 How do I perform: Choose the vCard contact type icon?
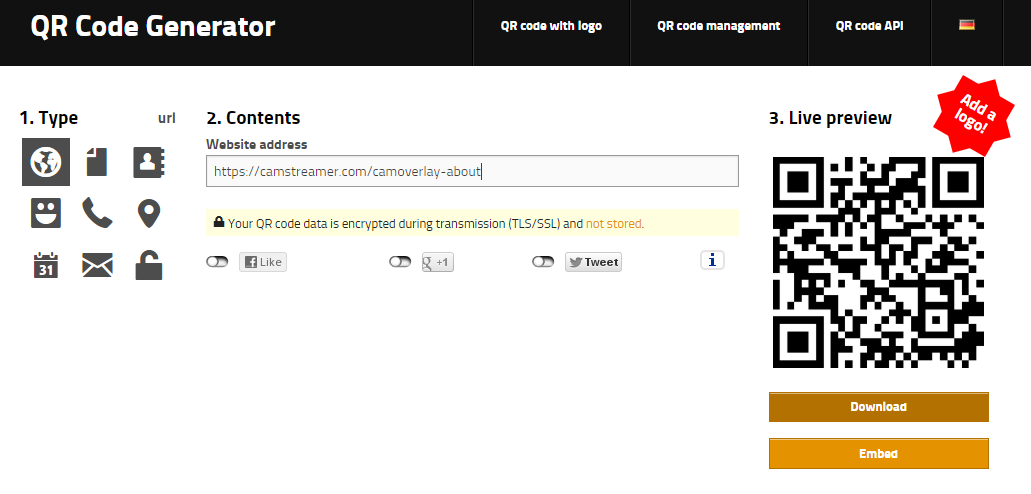[x=149, y=162]
